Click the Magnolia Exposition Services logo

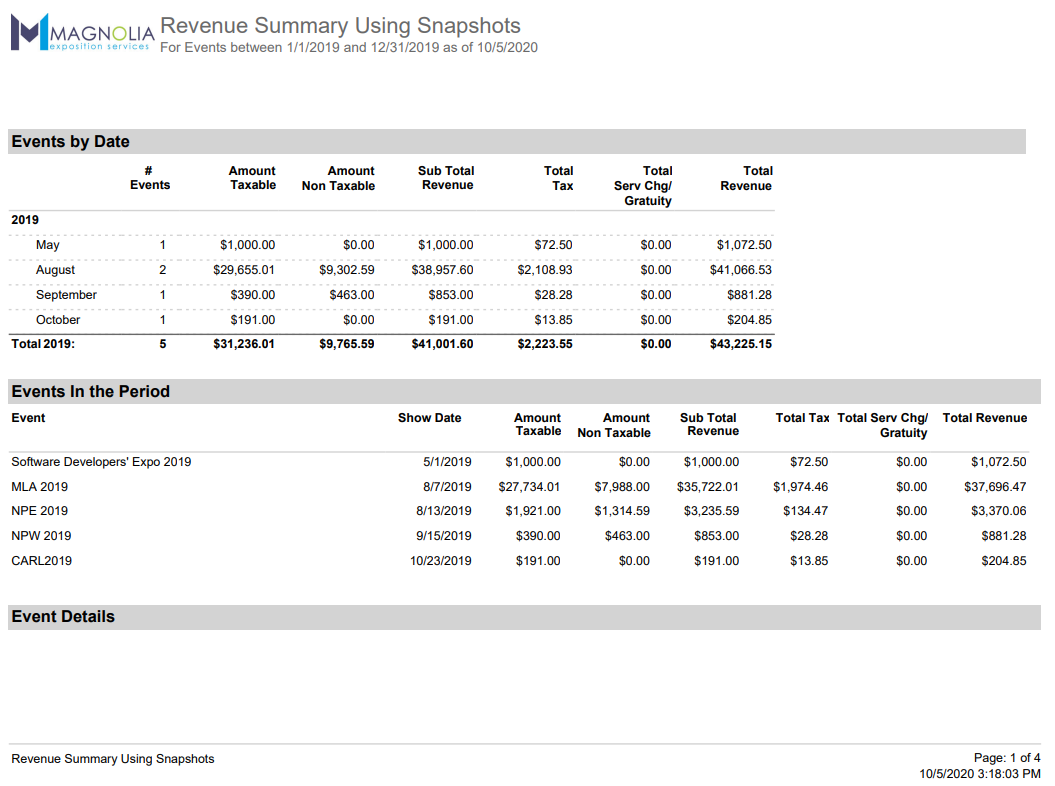tap(80, 33)
